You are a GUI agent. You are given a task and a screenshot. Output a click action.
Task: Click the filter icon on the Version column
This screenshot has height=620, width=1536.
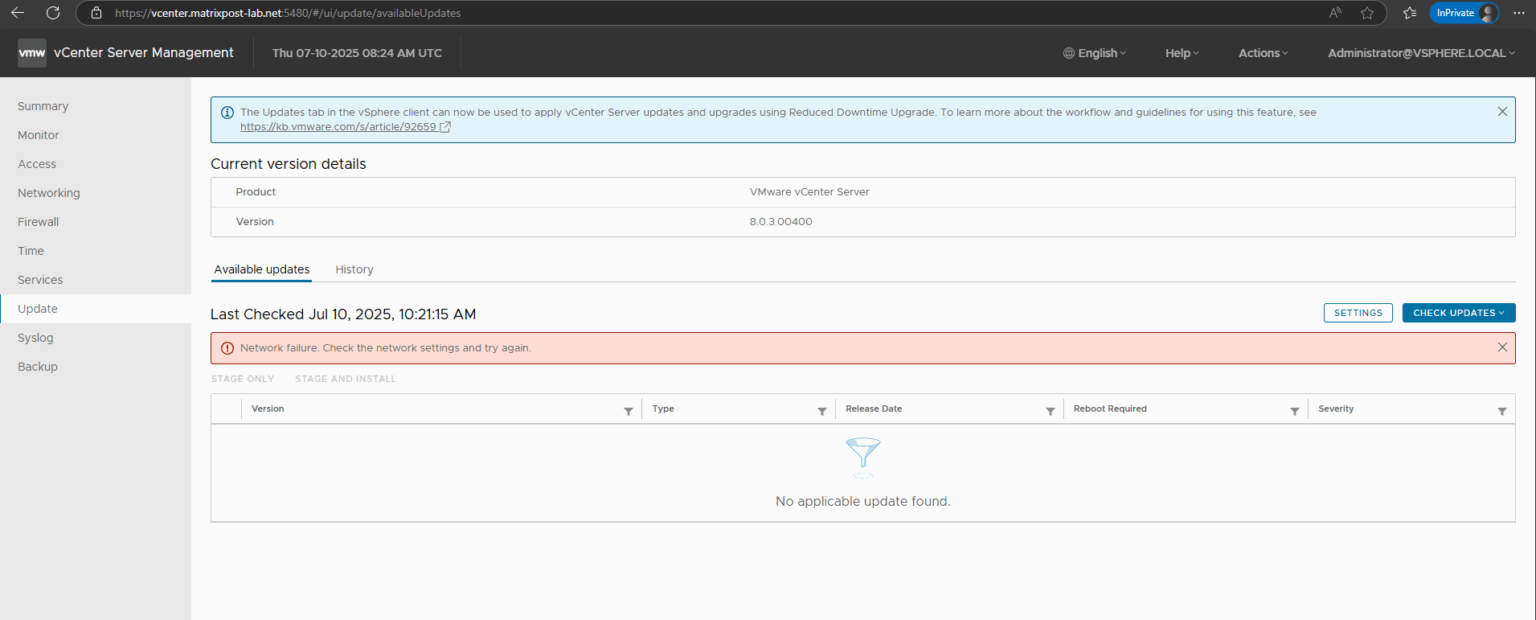(628, 409)
